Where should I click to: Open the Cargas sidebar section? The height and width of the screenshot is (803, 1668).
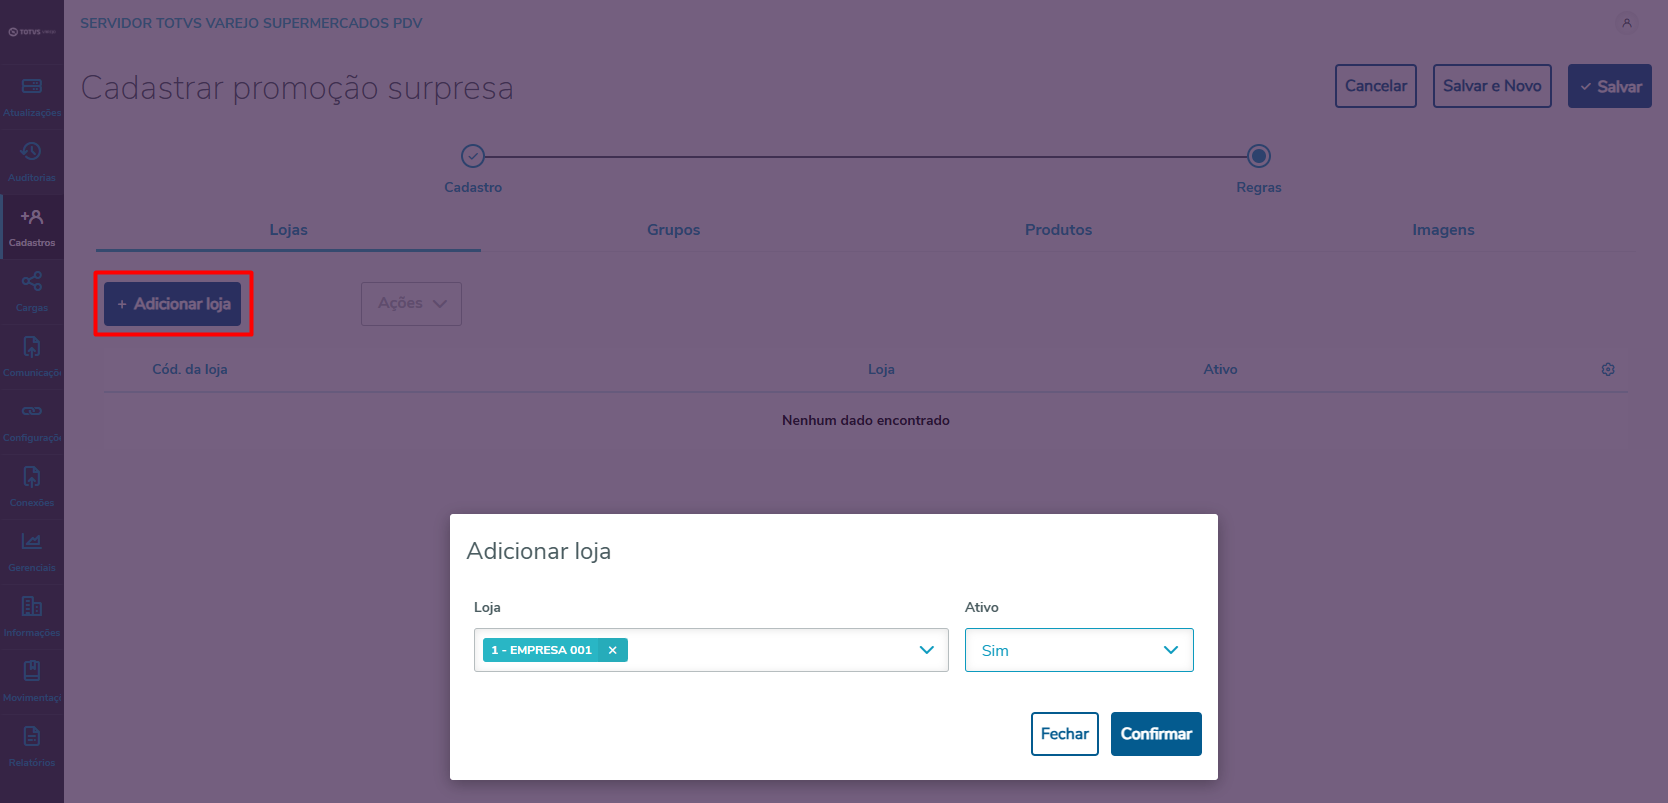coord(32,293)
